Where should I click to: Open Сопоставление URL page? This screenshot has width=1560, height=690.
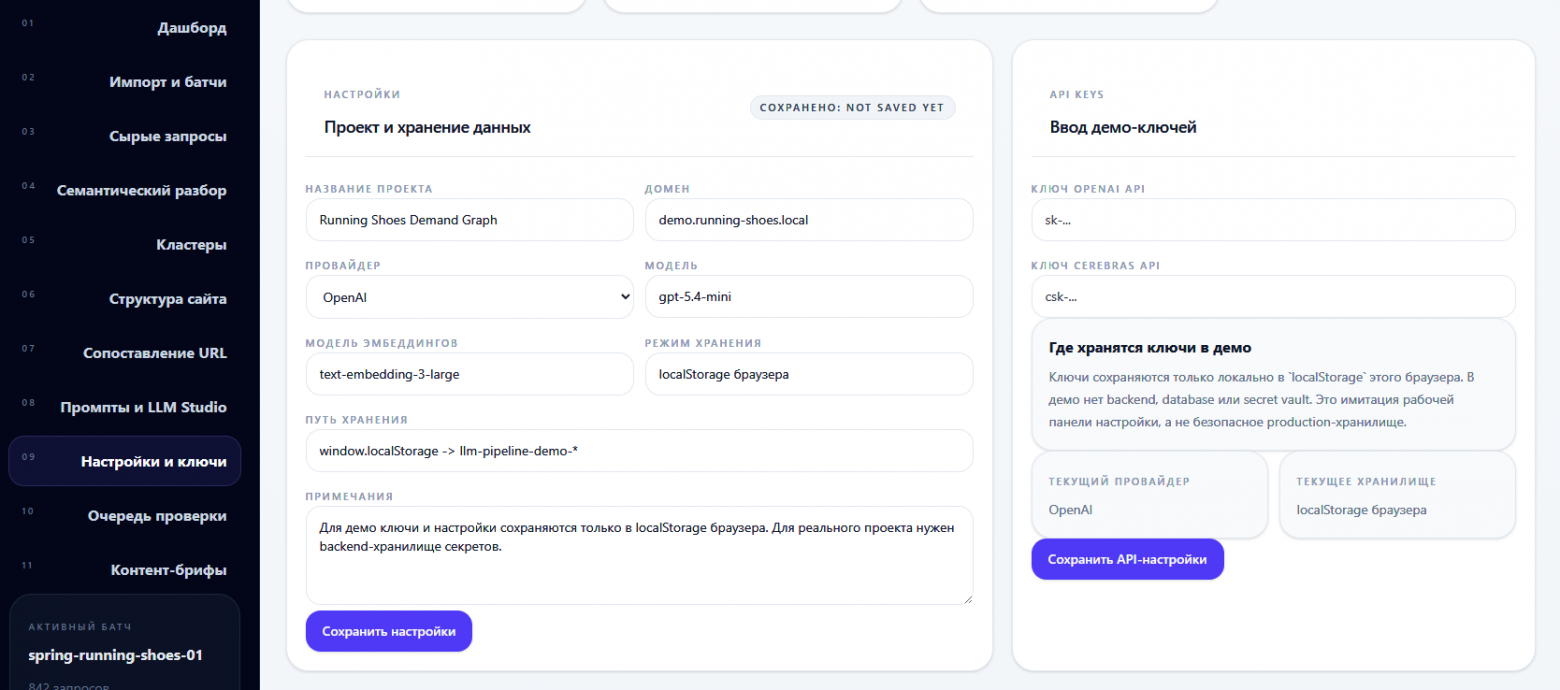point(154,353)
